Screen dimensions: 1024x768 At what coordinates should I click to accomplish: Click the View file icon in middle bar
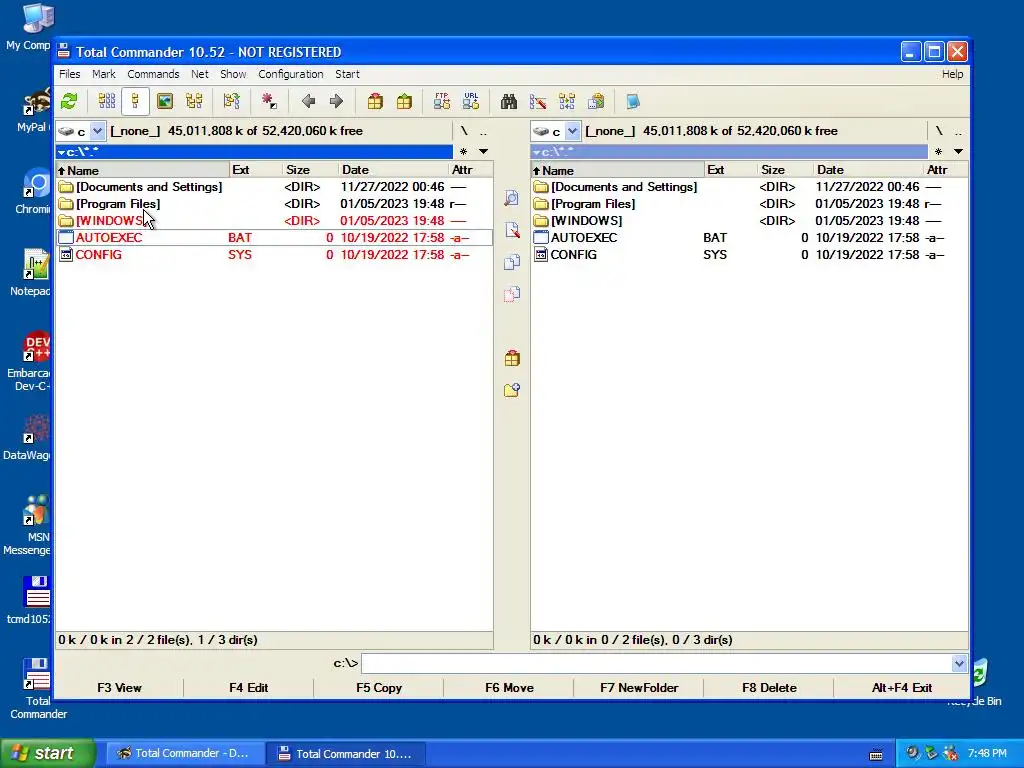click(x=511, y=198)
